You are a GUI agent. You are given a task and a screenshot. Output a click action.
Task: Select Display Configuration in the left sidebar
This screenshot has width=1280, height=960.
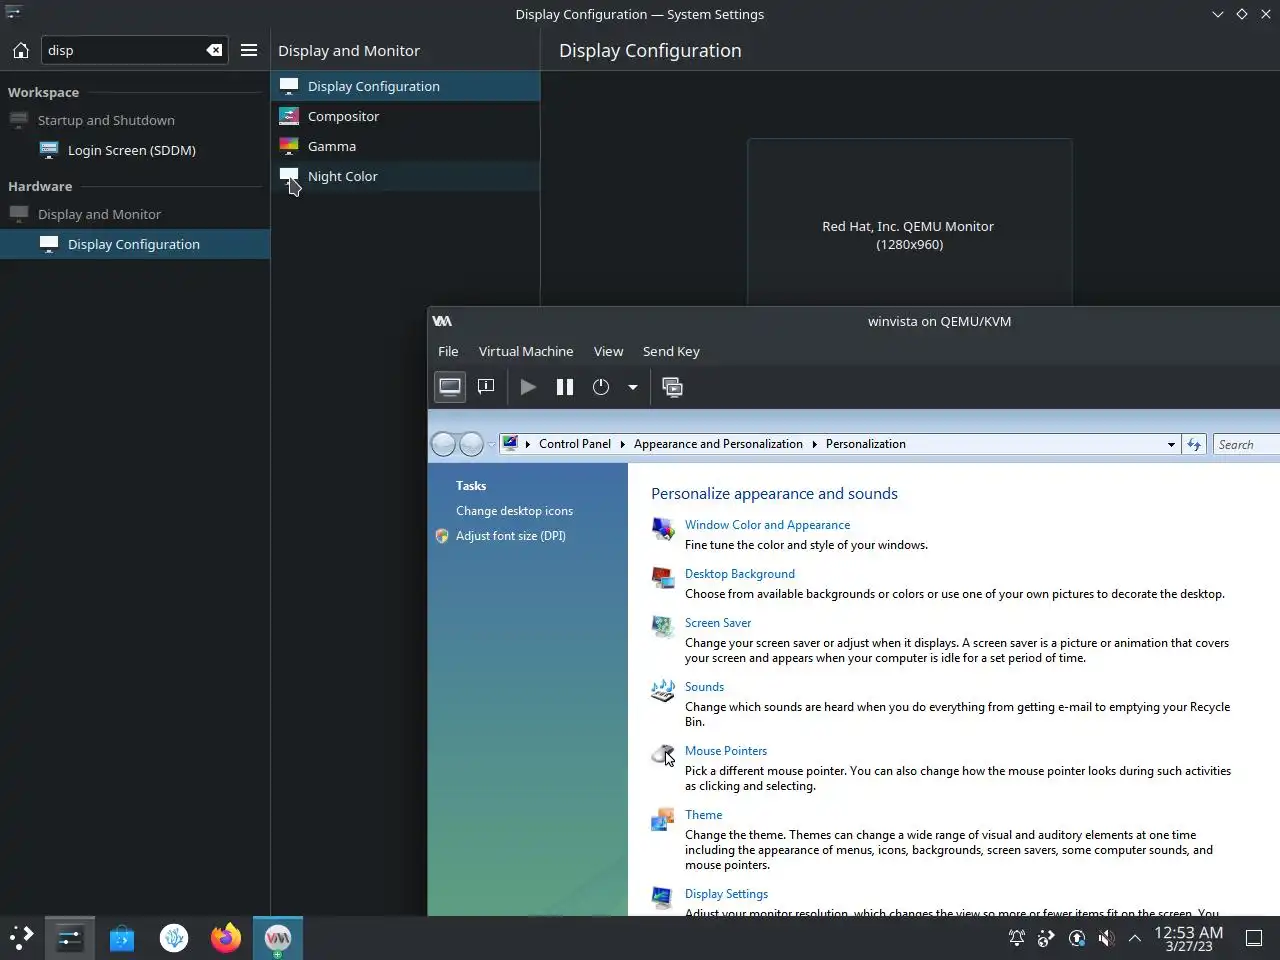pos(135,244)
